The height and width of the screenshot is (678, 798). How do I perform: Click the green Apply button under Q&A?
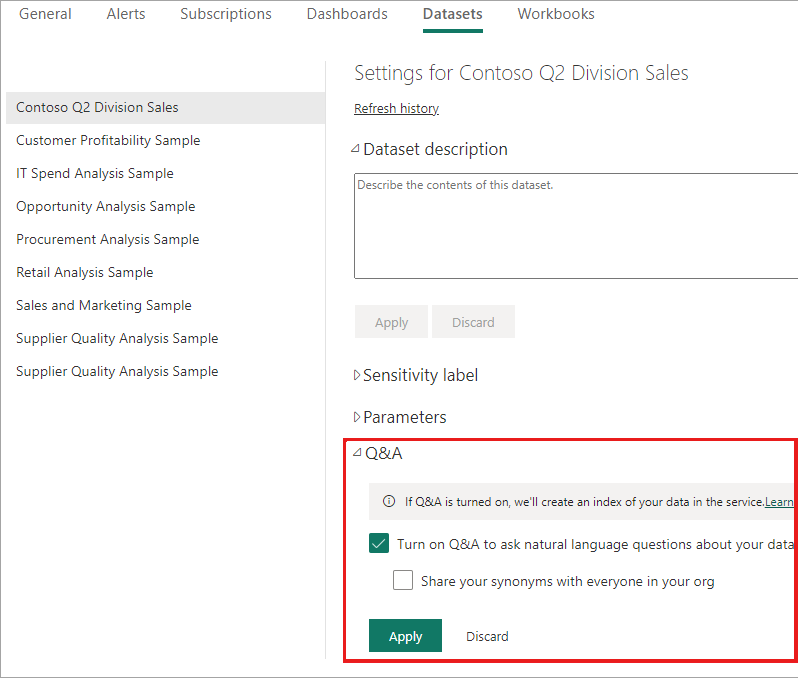tap(405, 636)
